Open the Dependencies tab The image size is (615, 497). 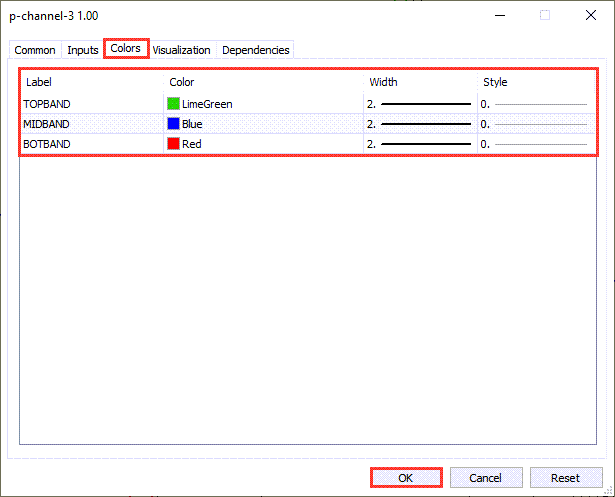255,50
